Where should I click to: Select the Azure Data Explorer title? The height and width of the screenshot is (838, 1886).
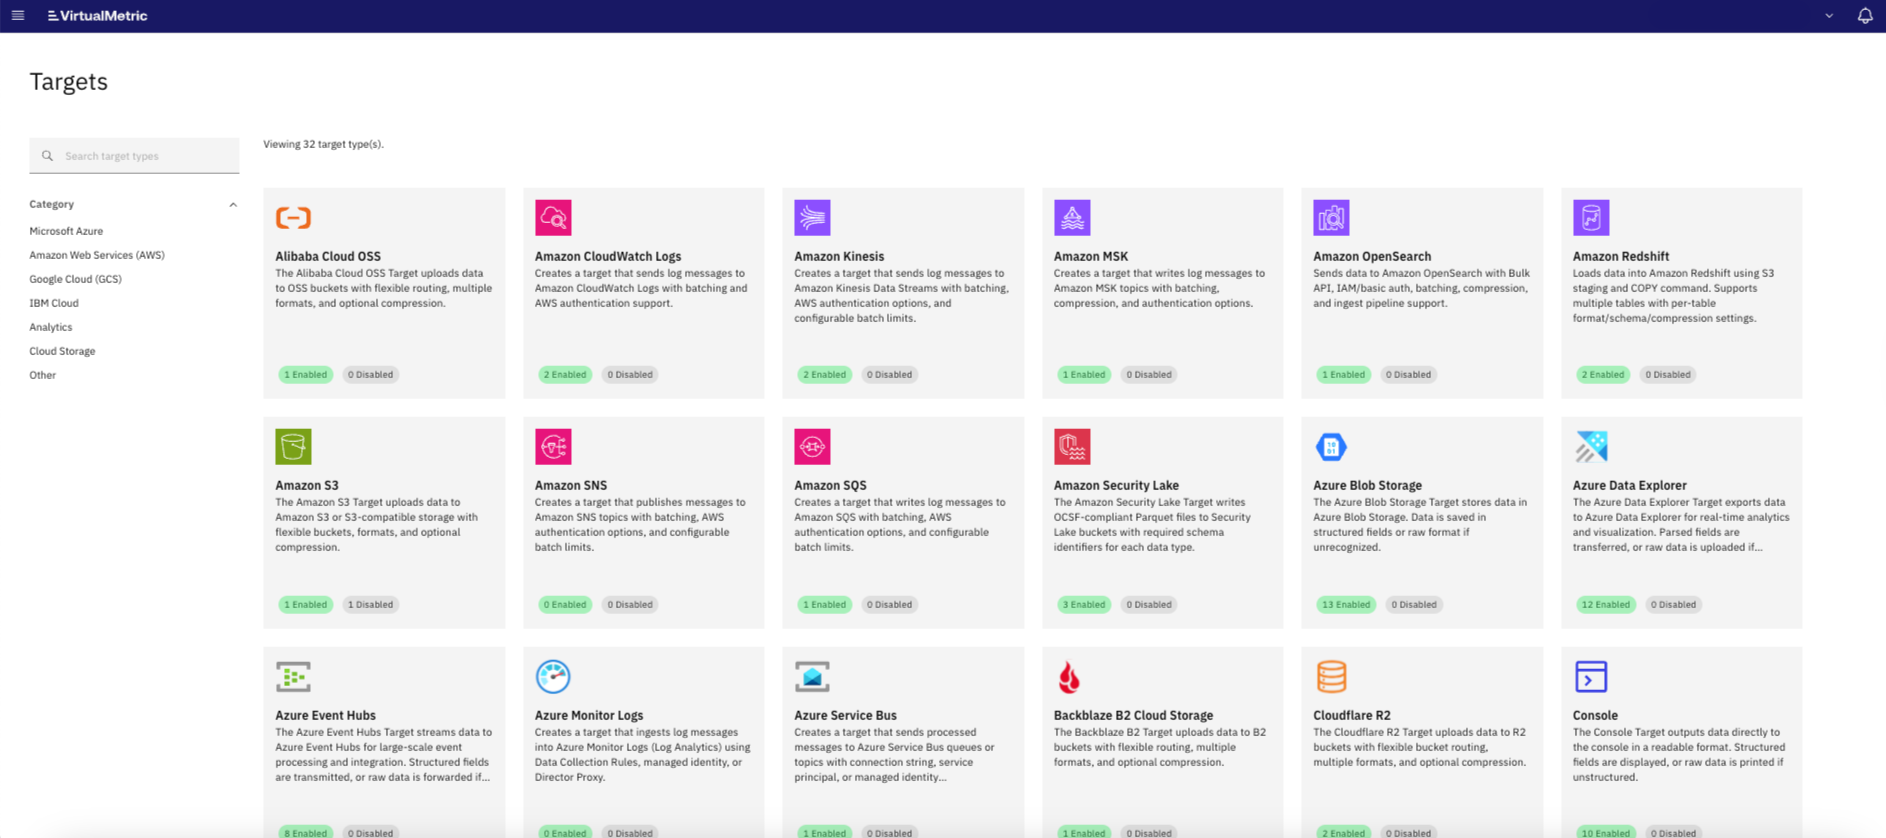pos(1629,485)
